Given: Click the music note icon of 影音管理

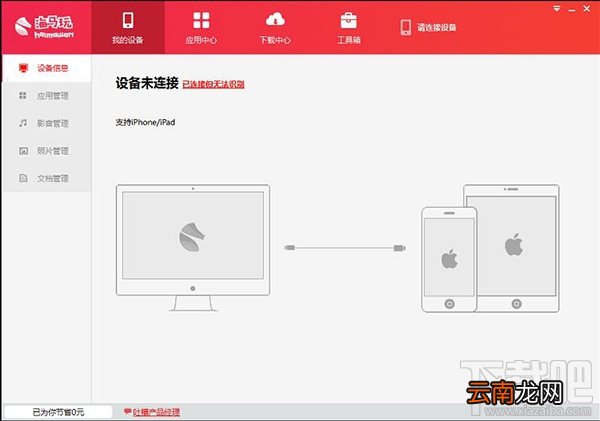Looking at the screenshot, I should tap(23, 123).
